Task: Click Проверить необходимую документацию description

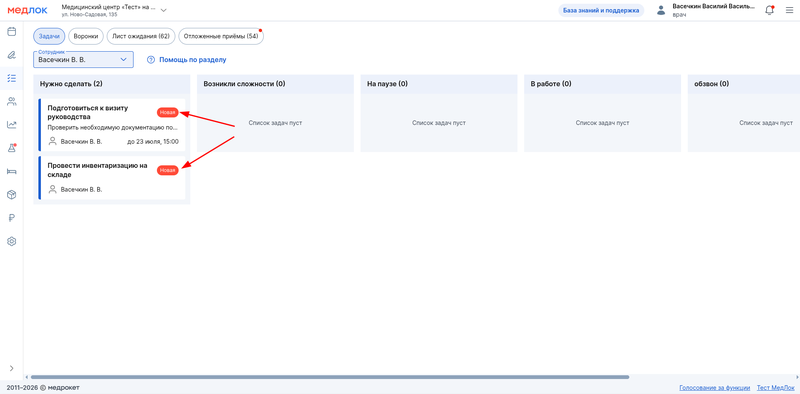Action: [113, 128]
